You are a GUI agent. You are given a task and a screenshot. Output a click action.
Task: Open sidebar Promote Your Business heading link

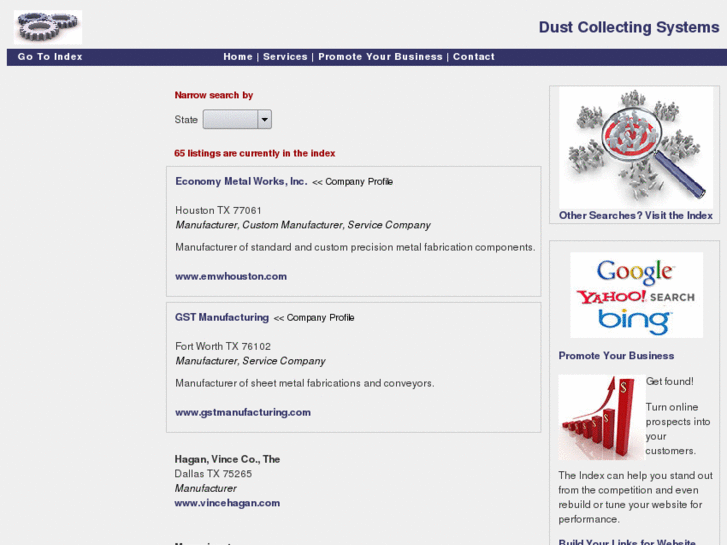pyautogui.click(x=616, y=356)
